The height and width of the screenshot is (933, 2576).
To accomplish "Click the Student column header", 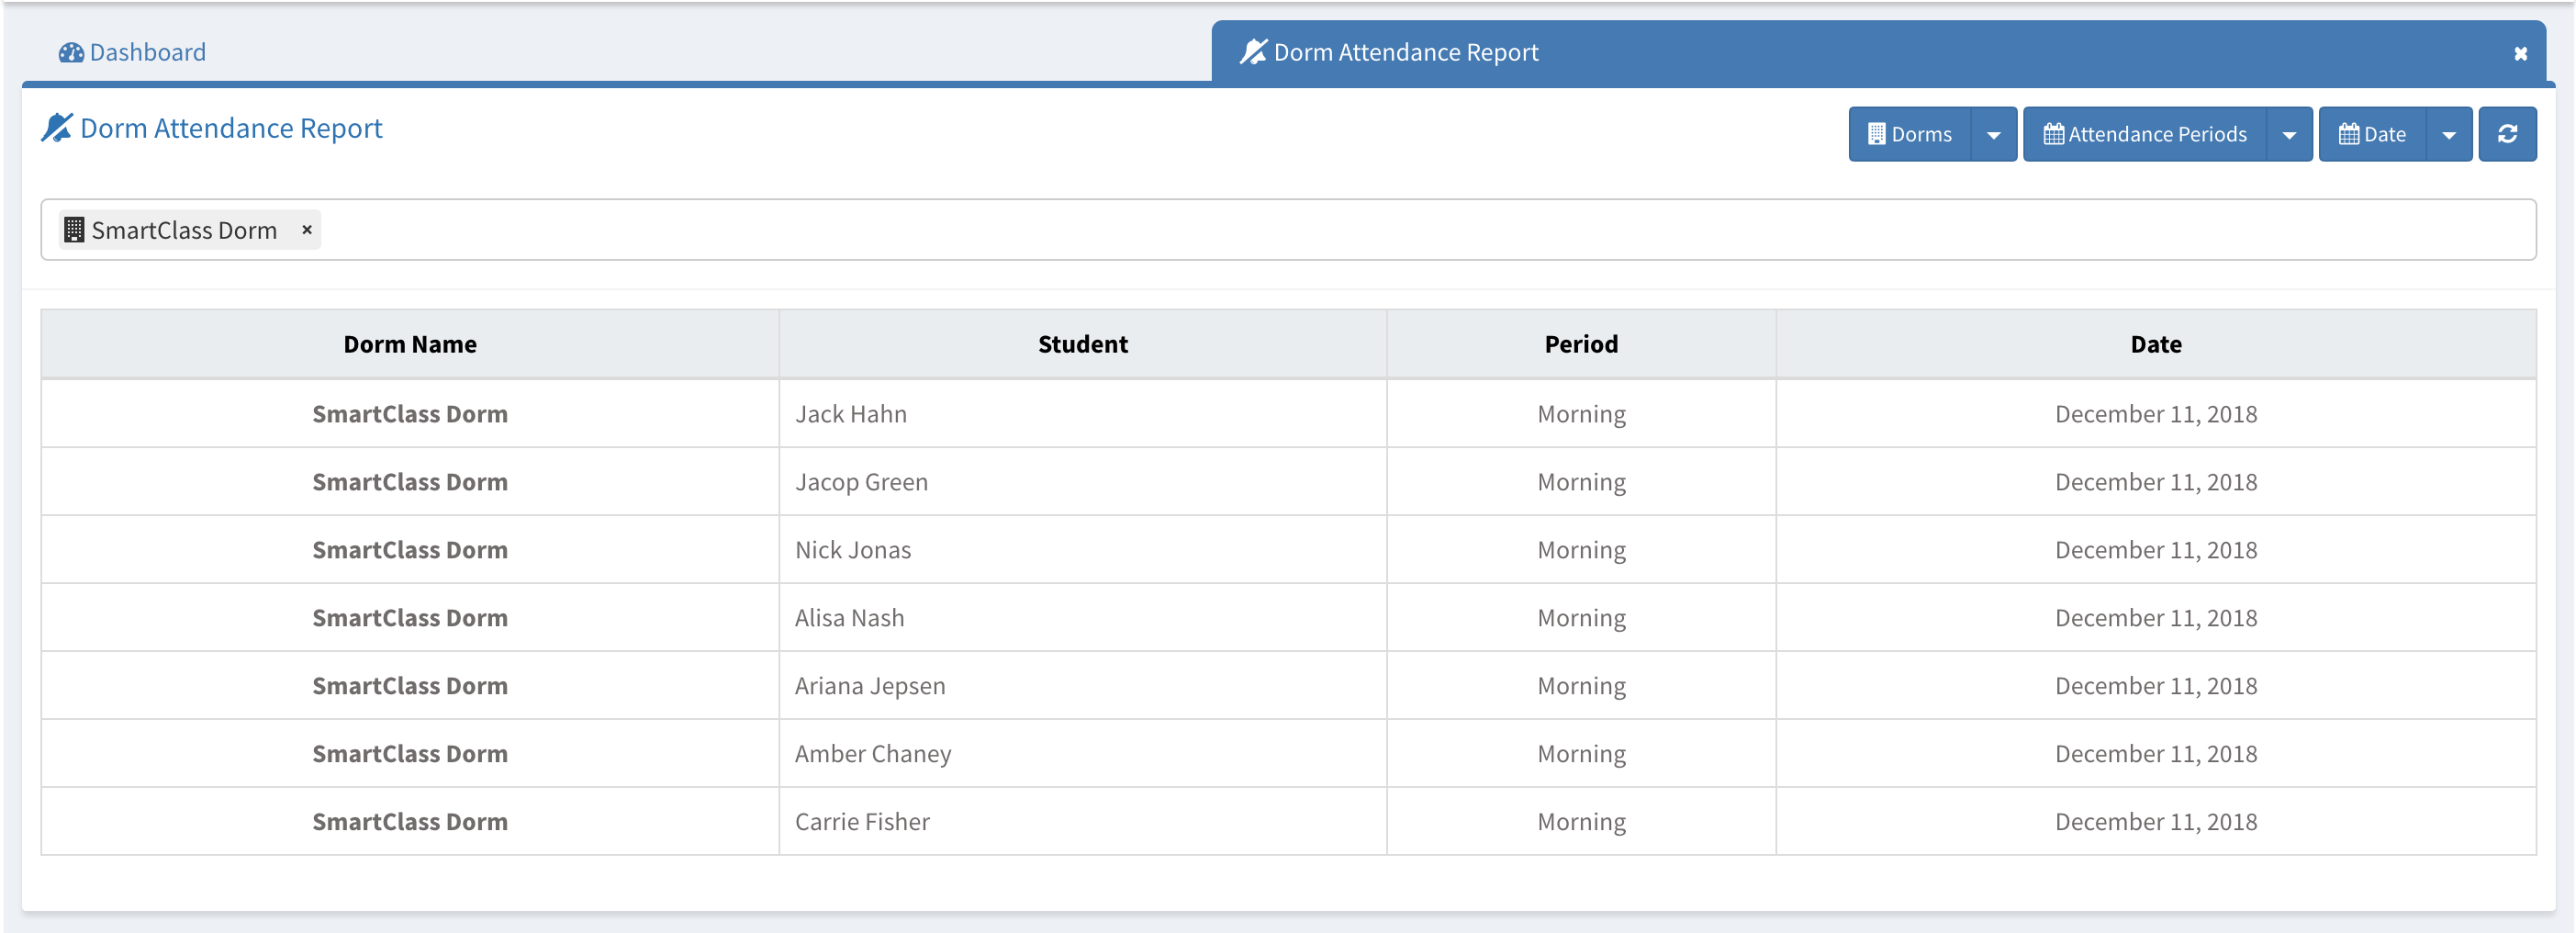I will pyautogui.click(x=1082, y=344).
